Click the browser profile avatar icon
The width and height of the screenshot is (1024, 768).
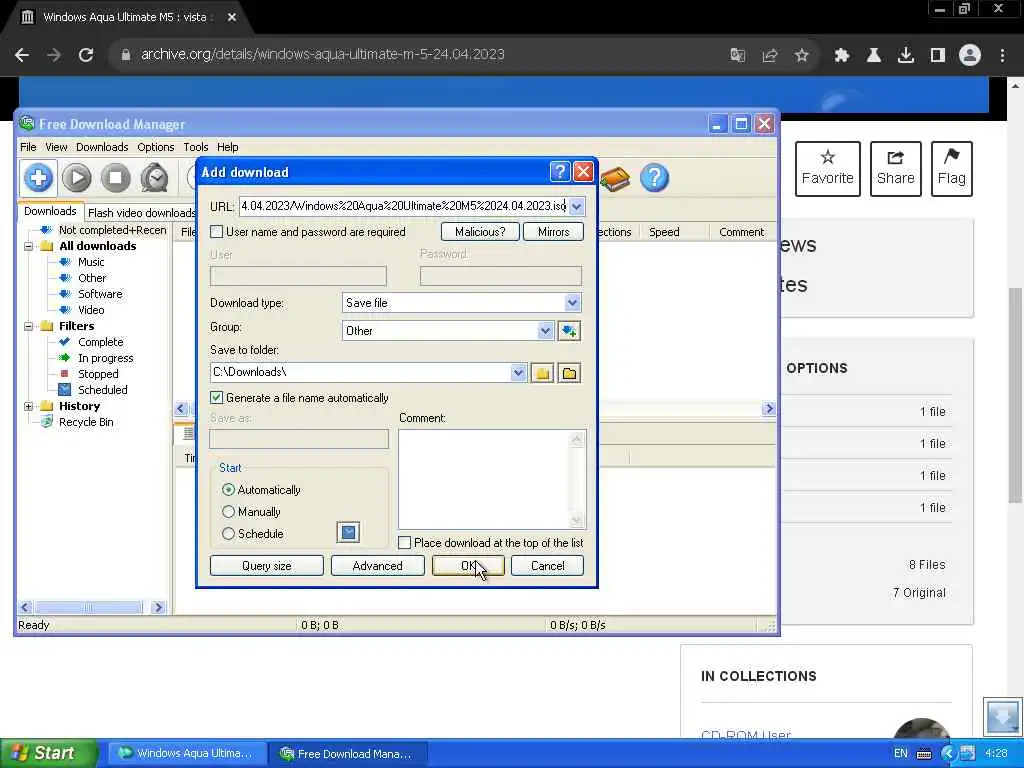tap(970, 55)
